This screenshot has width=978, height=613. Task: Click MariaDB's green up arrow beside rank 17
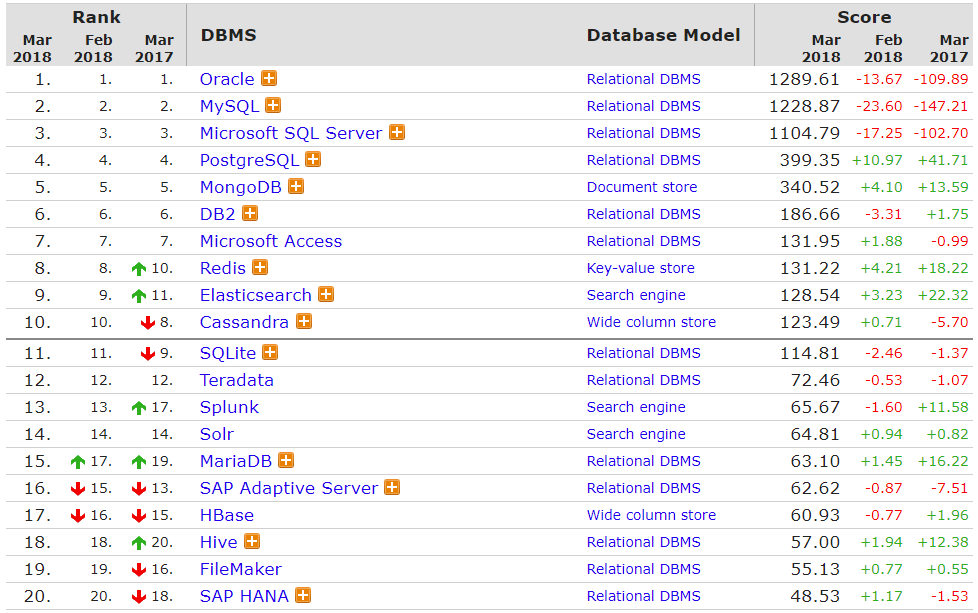coord(78,461)
